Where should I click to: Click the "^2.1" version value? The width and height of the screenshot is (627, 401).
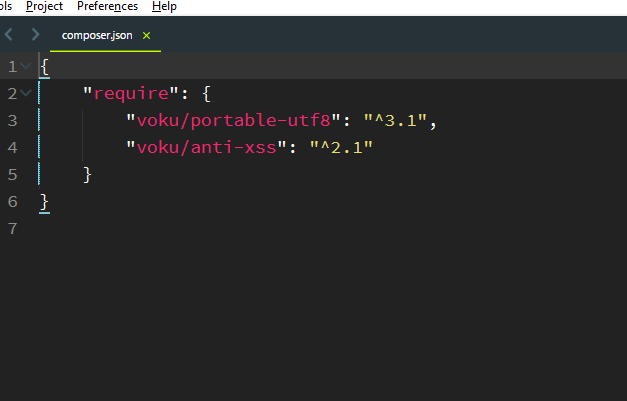click(x=341, y=148)
